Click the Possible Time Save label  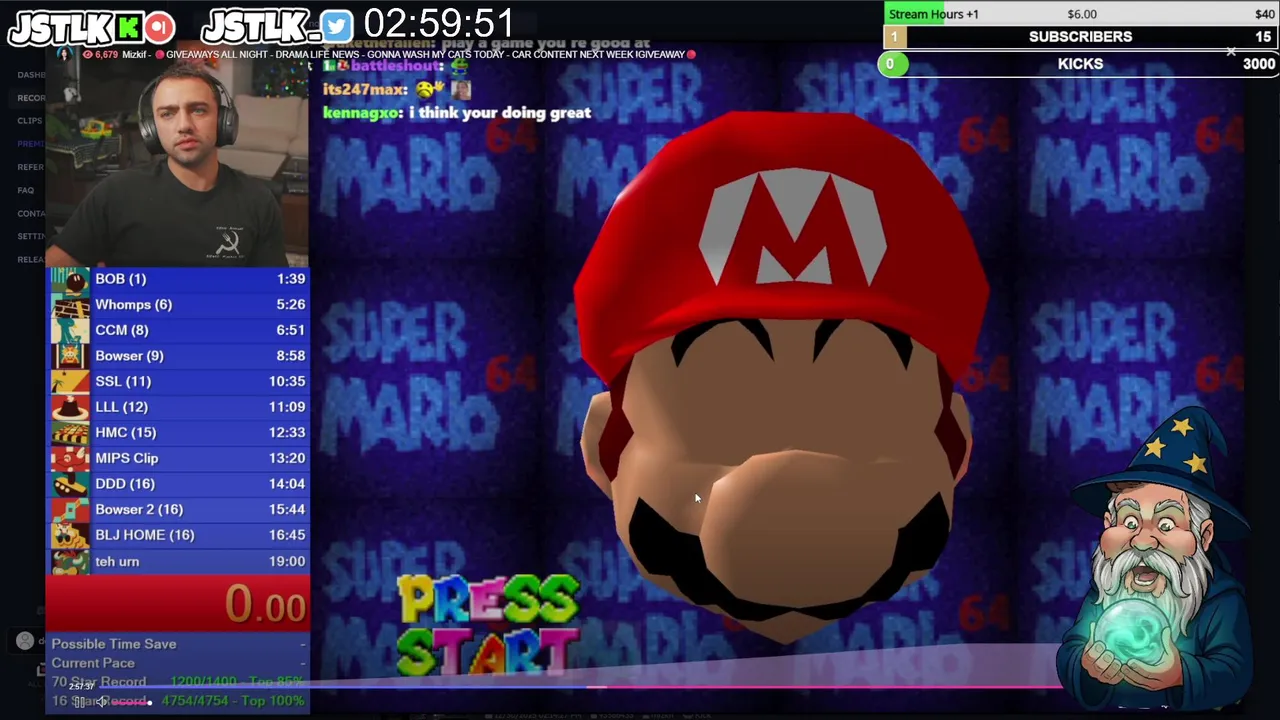[114, 644]
